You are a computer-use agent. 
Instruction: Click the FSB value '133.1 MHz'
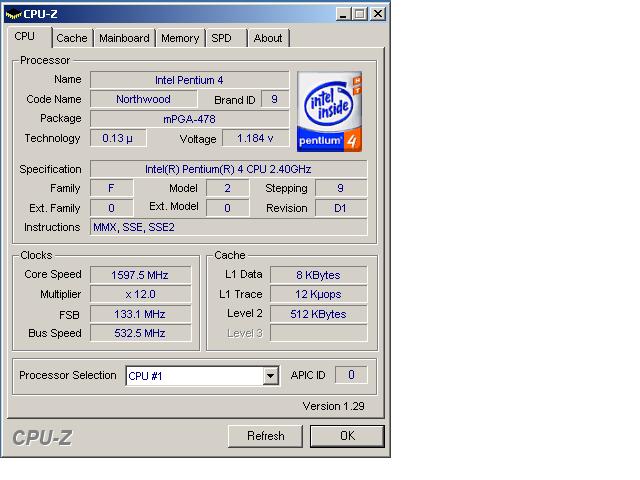pos(140,314)
